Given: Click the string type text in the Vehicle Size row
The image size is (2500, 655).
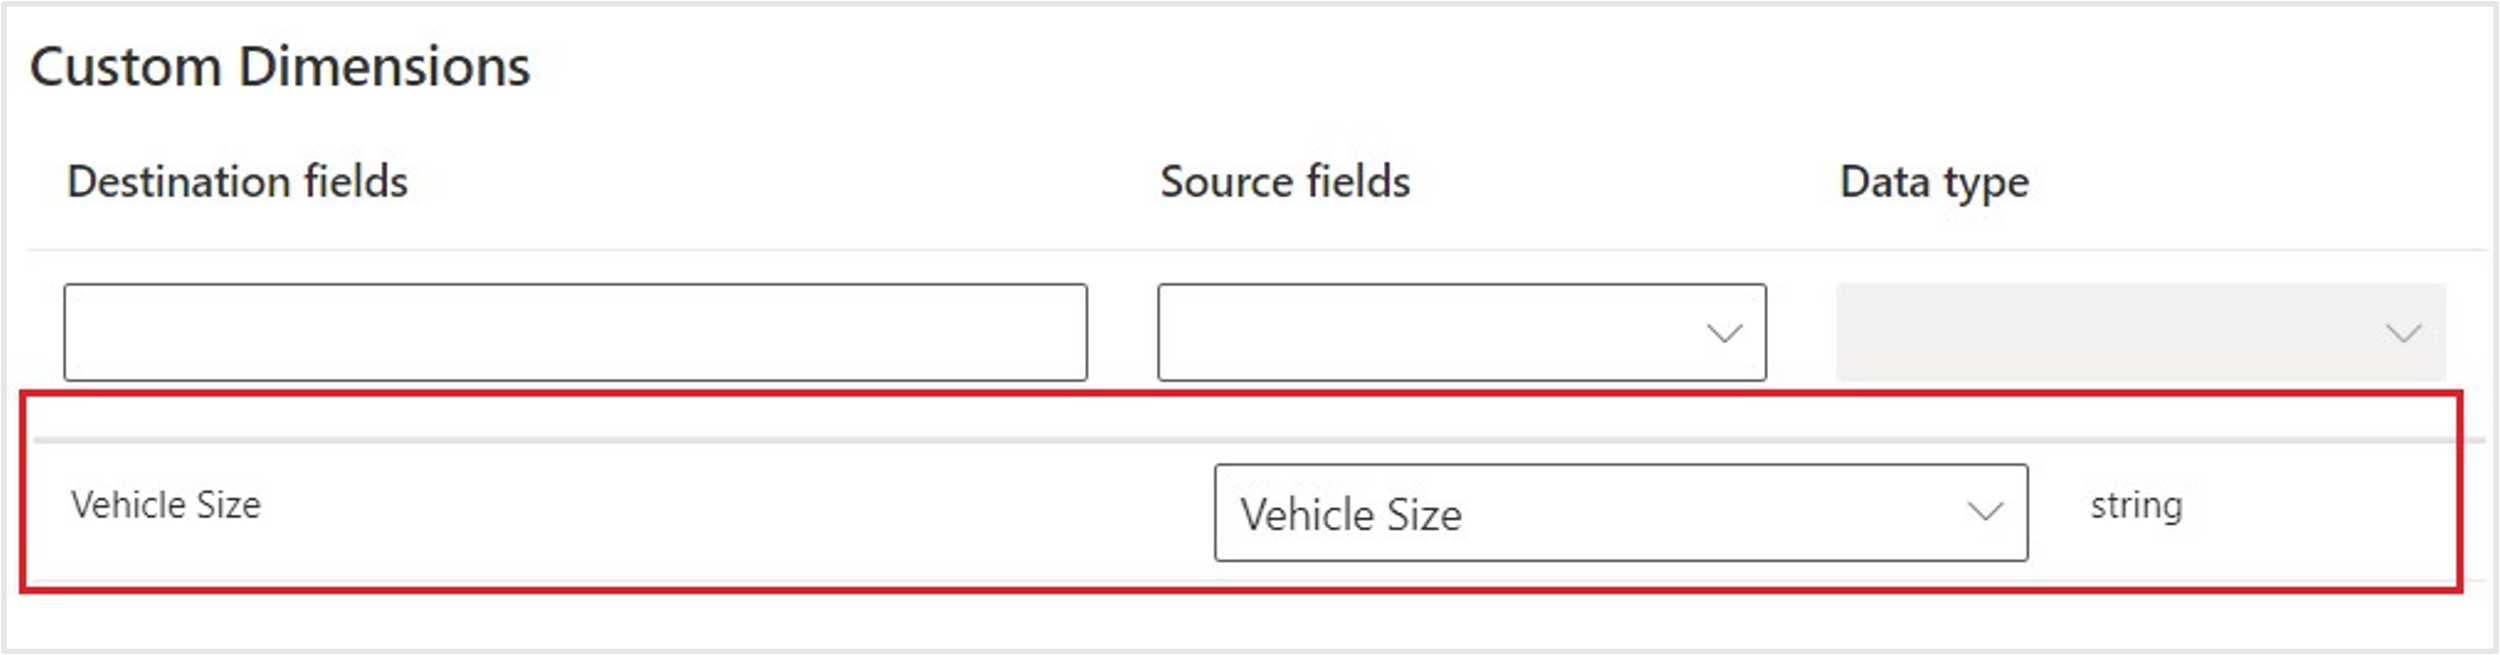Looking at the screenshot, I should [2136, 505].
